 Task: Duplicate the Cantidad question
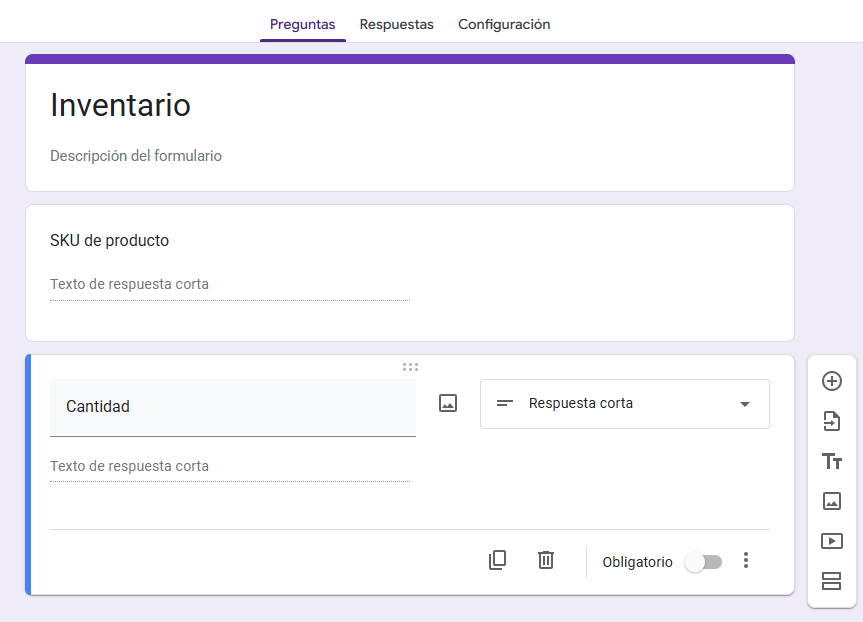coord(497,560)
